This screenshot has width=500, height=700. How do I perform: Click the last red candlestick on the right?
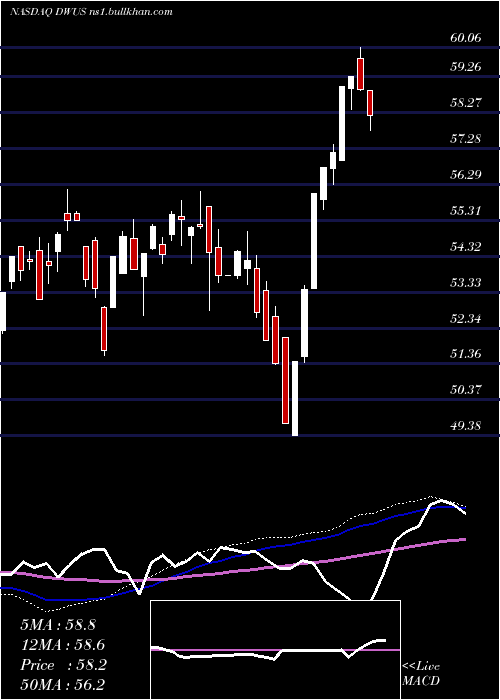370,104
